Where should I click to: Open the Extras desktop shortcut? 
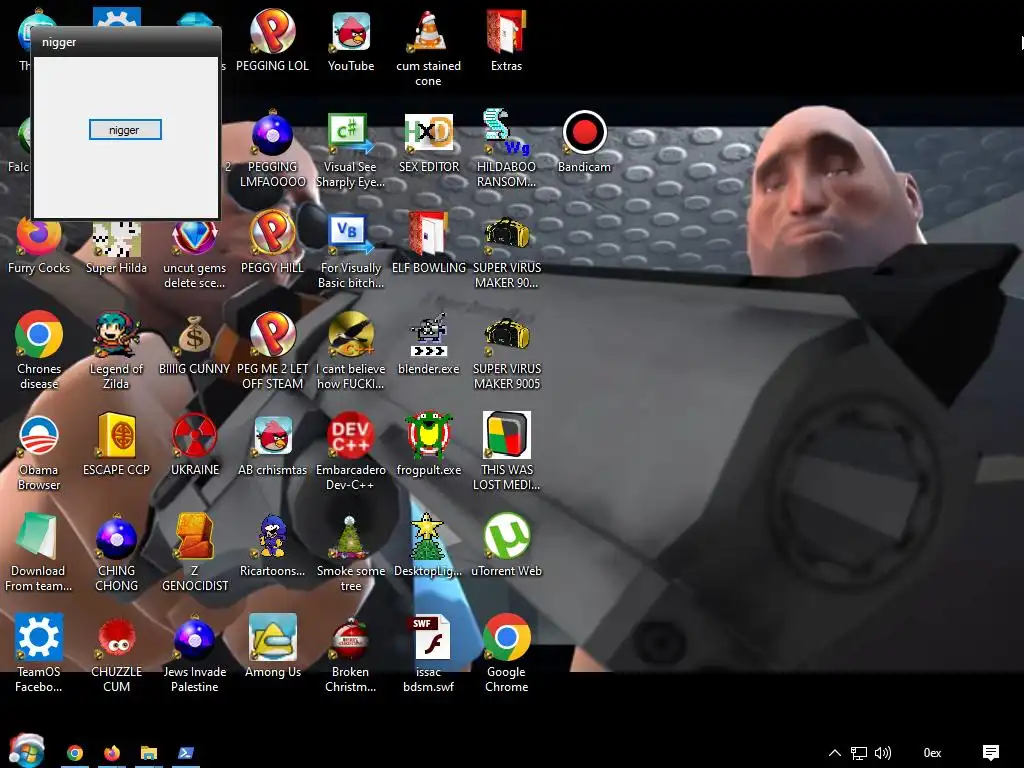click(506, 33)
